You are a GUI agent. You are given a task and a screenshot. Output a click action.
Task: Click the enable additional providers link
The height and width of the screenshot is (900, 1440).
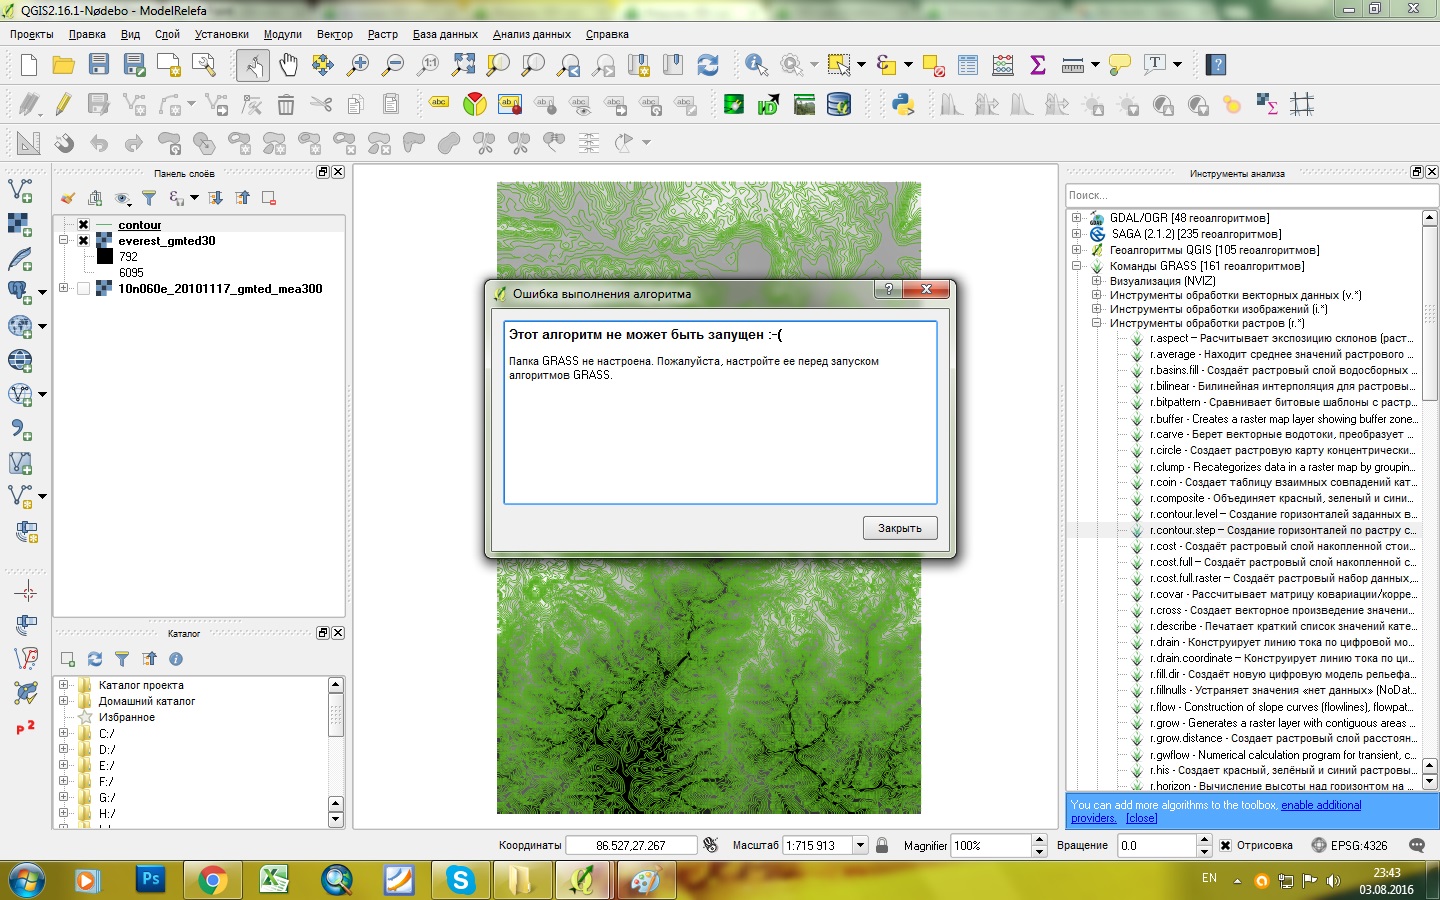1320,805
